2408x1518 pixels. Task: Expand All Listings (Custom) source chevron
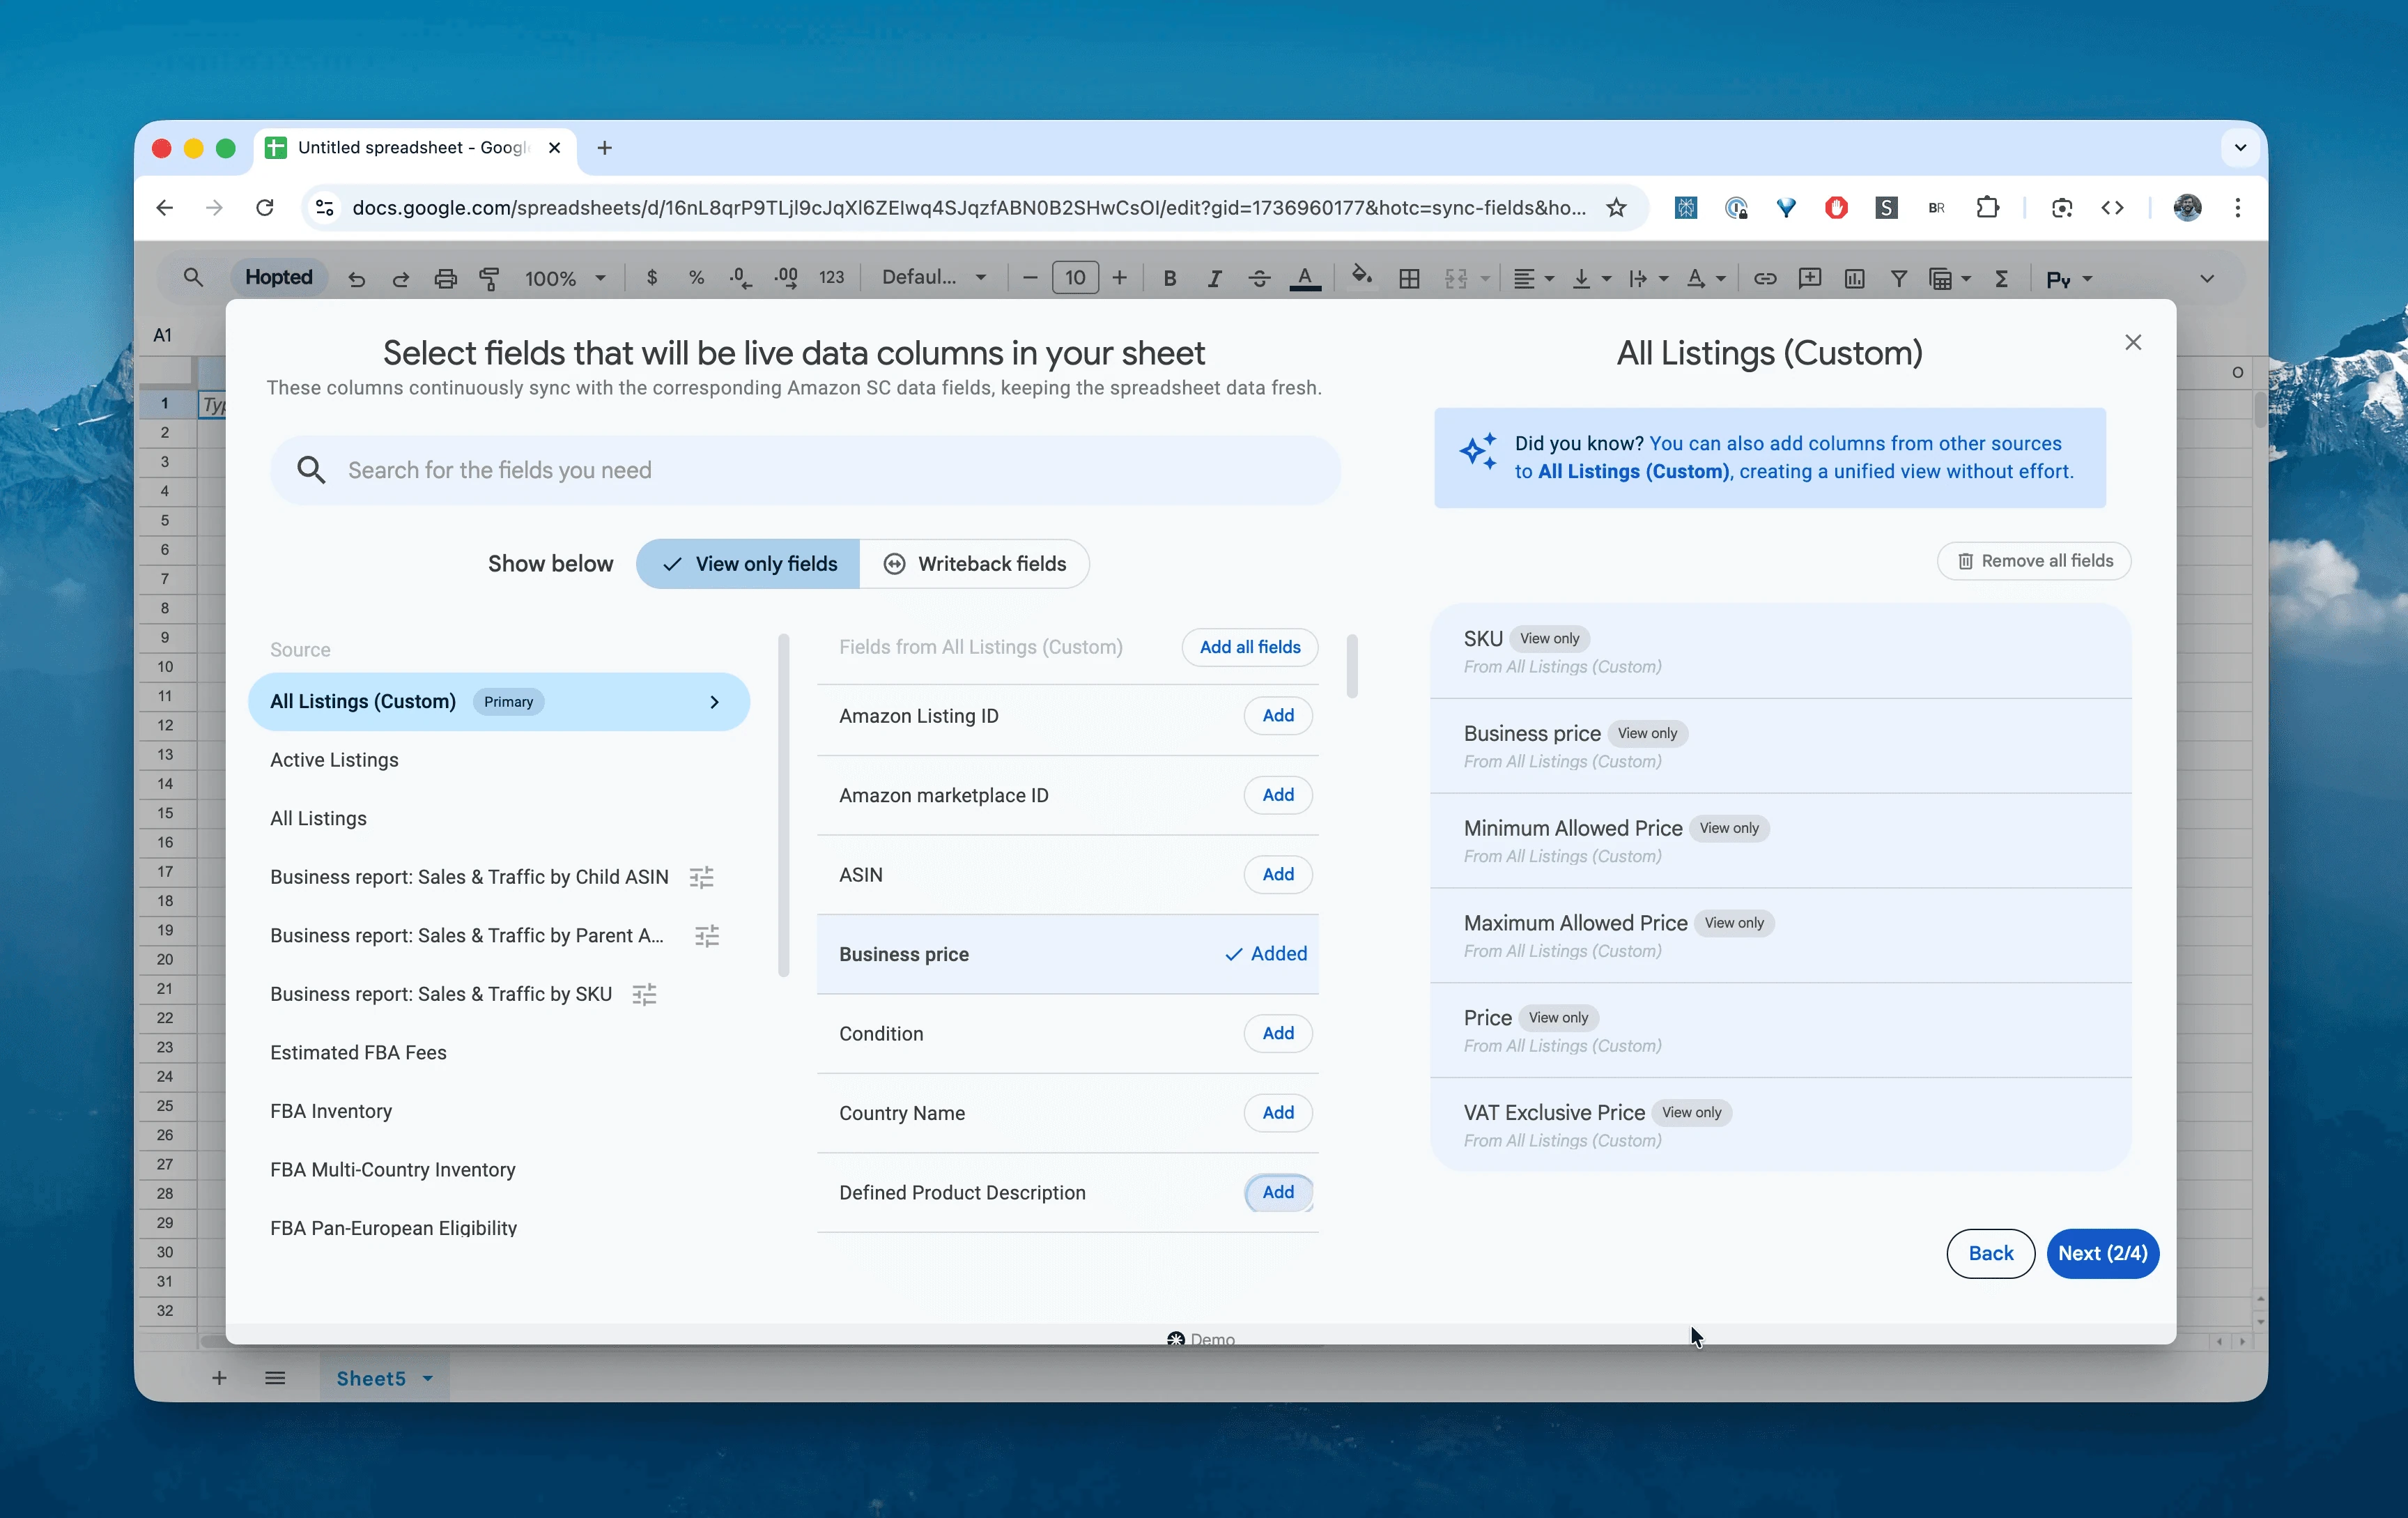714,702
